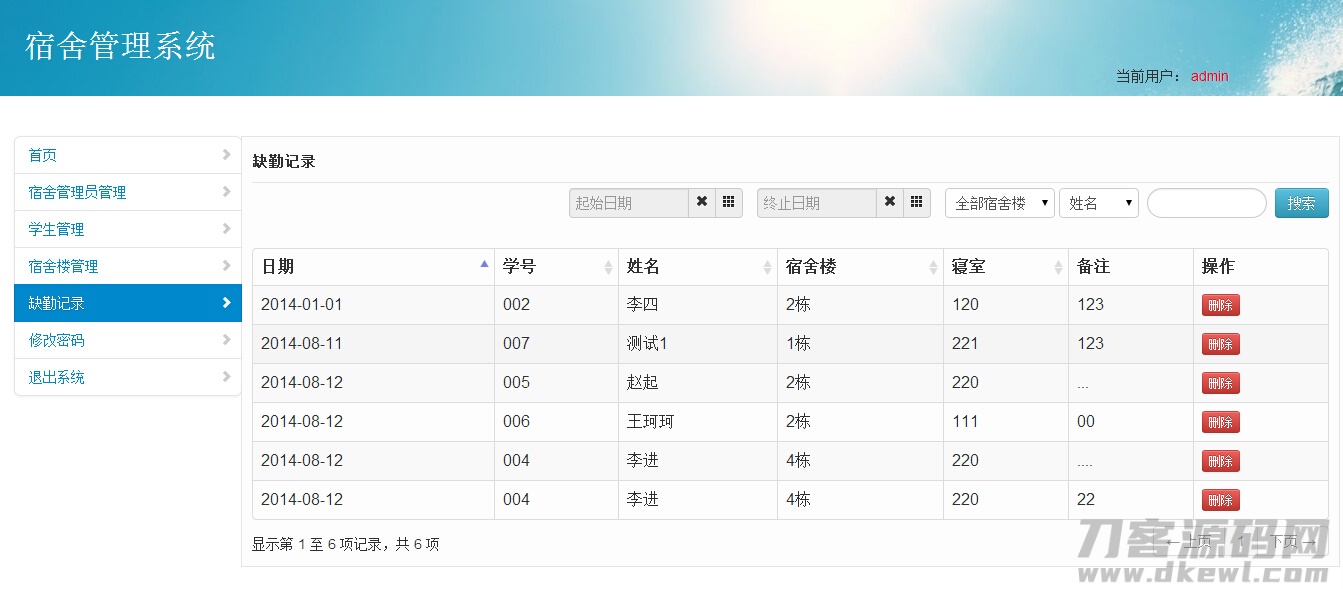Screen dimensions: 1343x589
Task: Open 学生管理 in the sidebar
Action: tap(128, 229)
